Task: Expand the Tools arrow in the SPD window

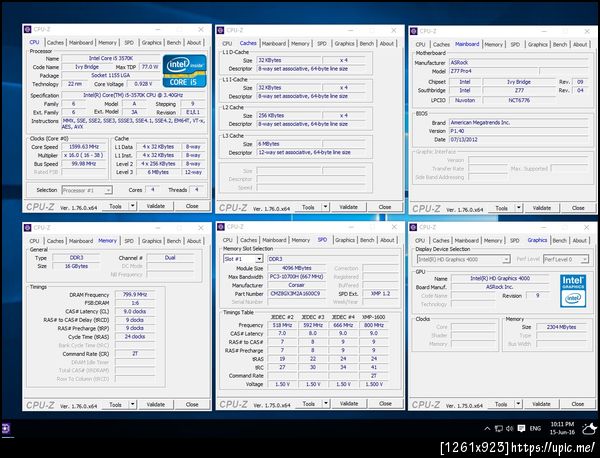Action: [326, 403]
